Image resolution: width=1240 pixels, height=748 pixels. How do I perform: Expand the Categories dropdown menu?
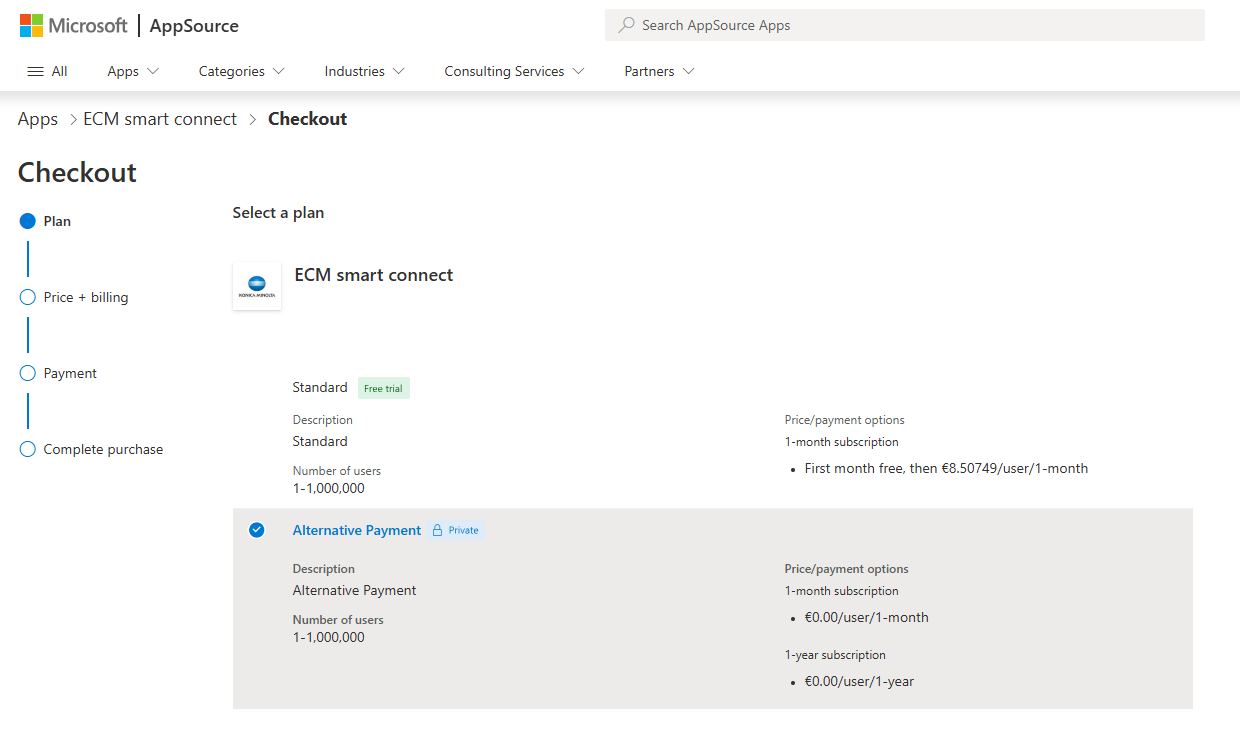click(242, 71)
